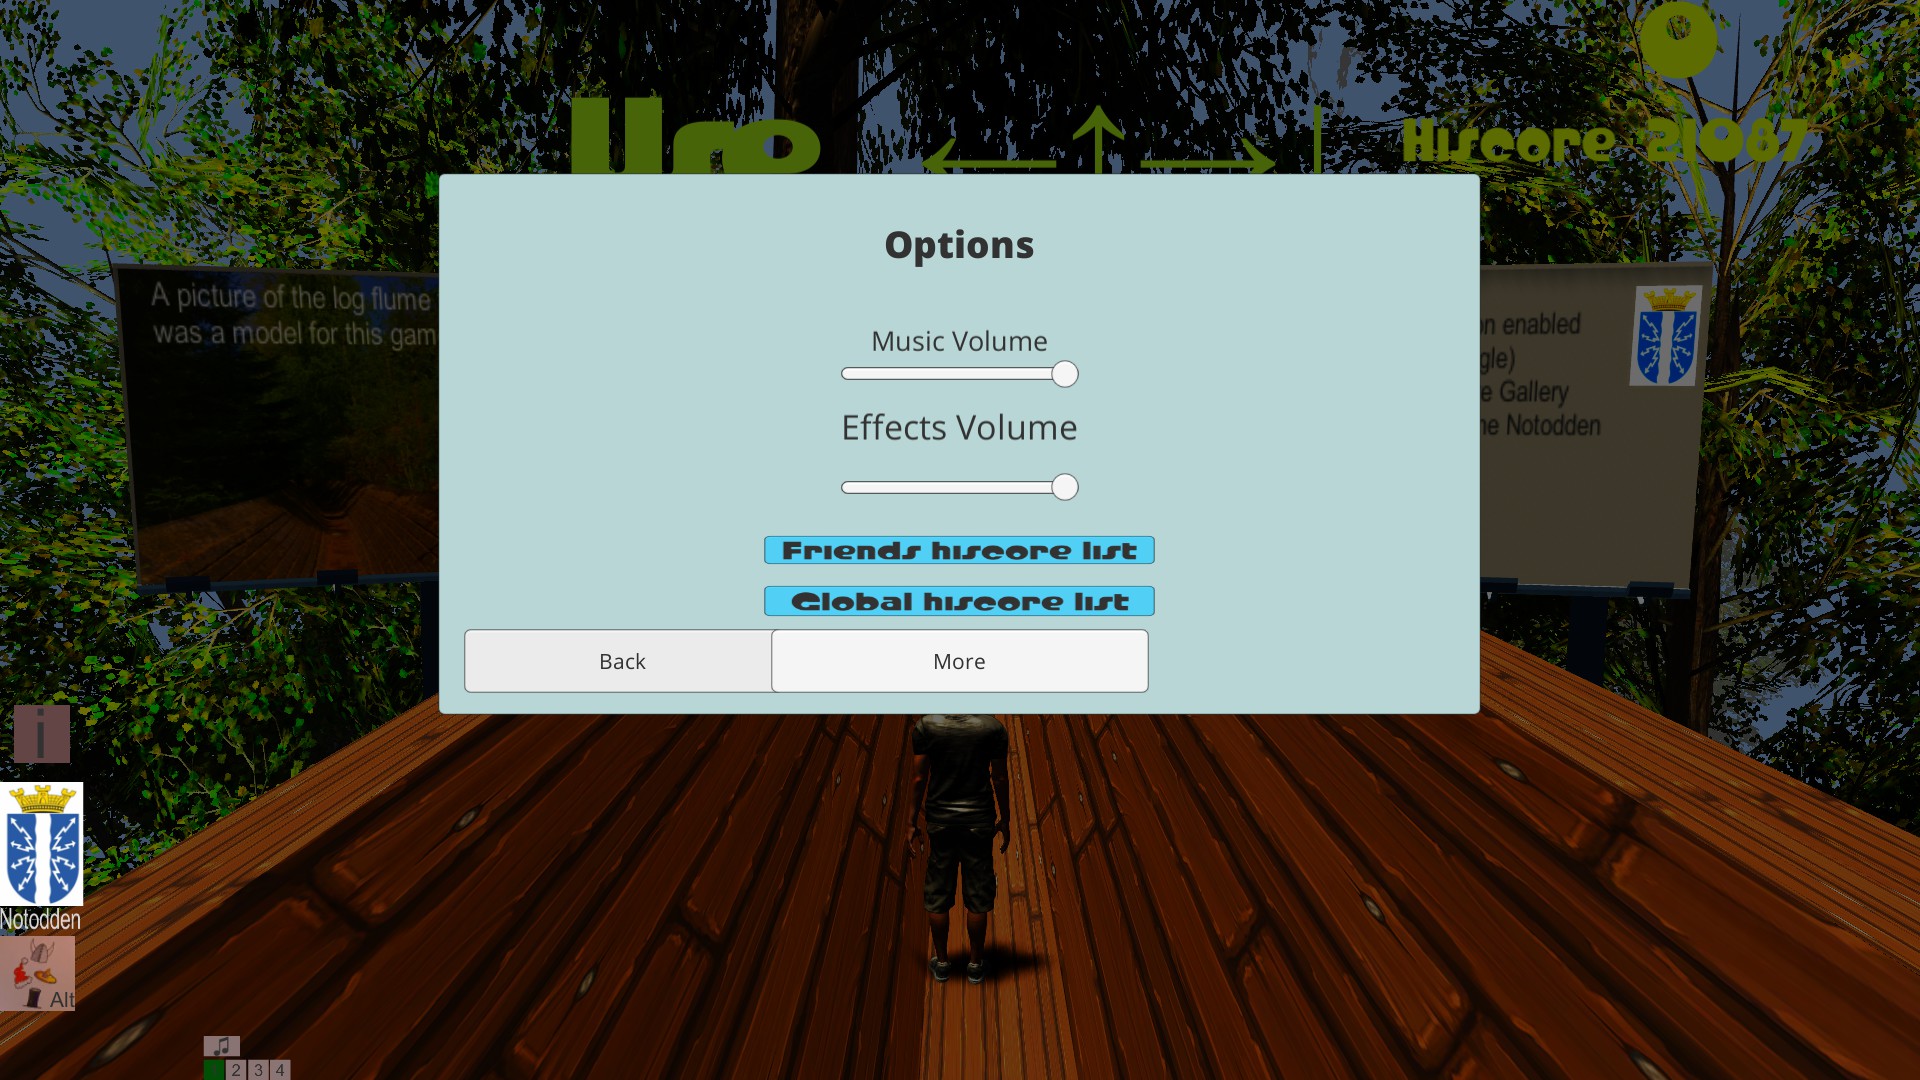
Task: Drag the Music Volume slider
Action: click(1064, 373)
